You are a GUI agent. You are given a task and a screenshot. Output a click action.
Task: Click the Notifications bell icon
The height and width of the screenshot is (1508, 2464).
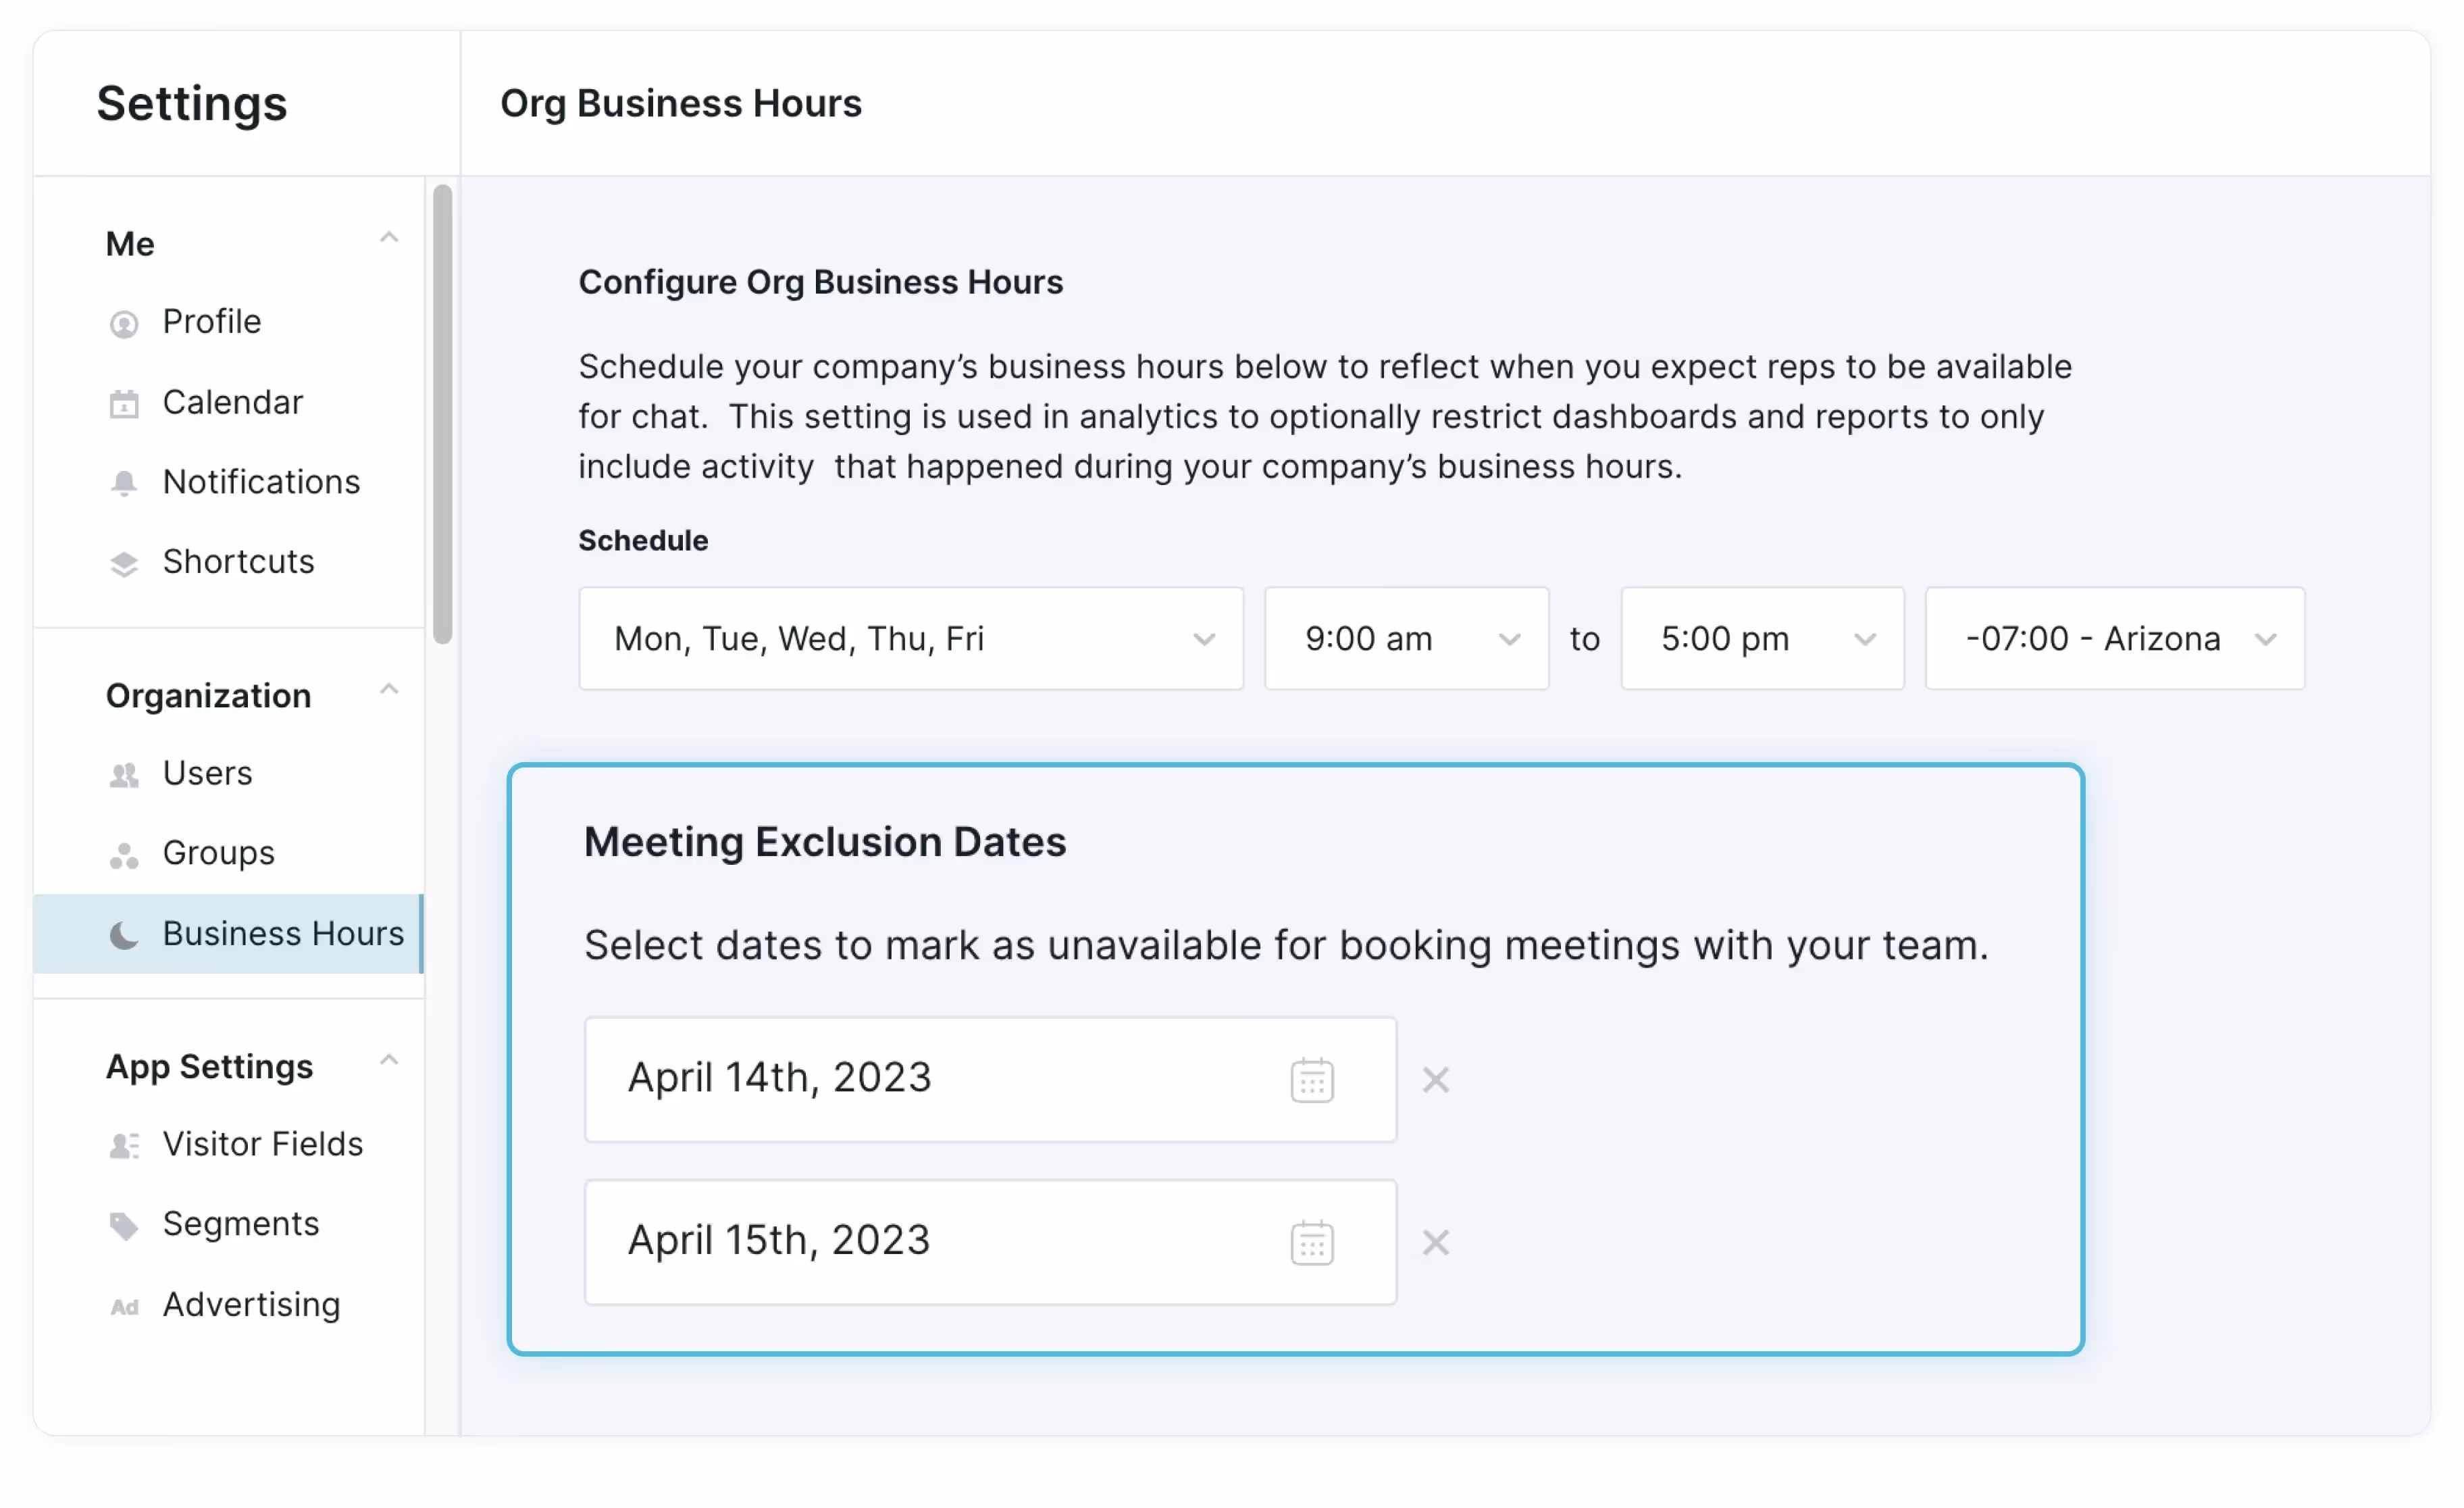(124, 484)
